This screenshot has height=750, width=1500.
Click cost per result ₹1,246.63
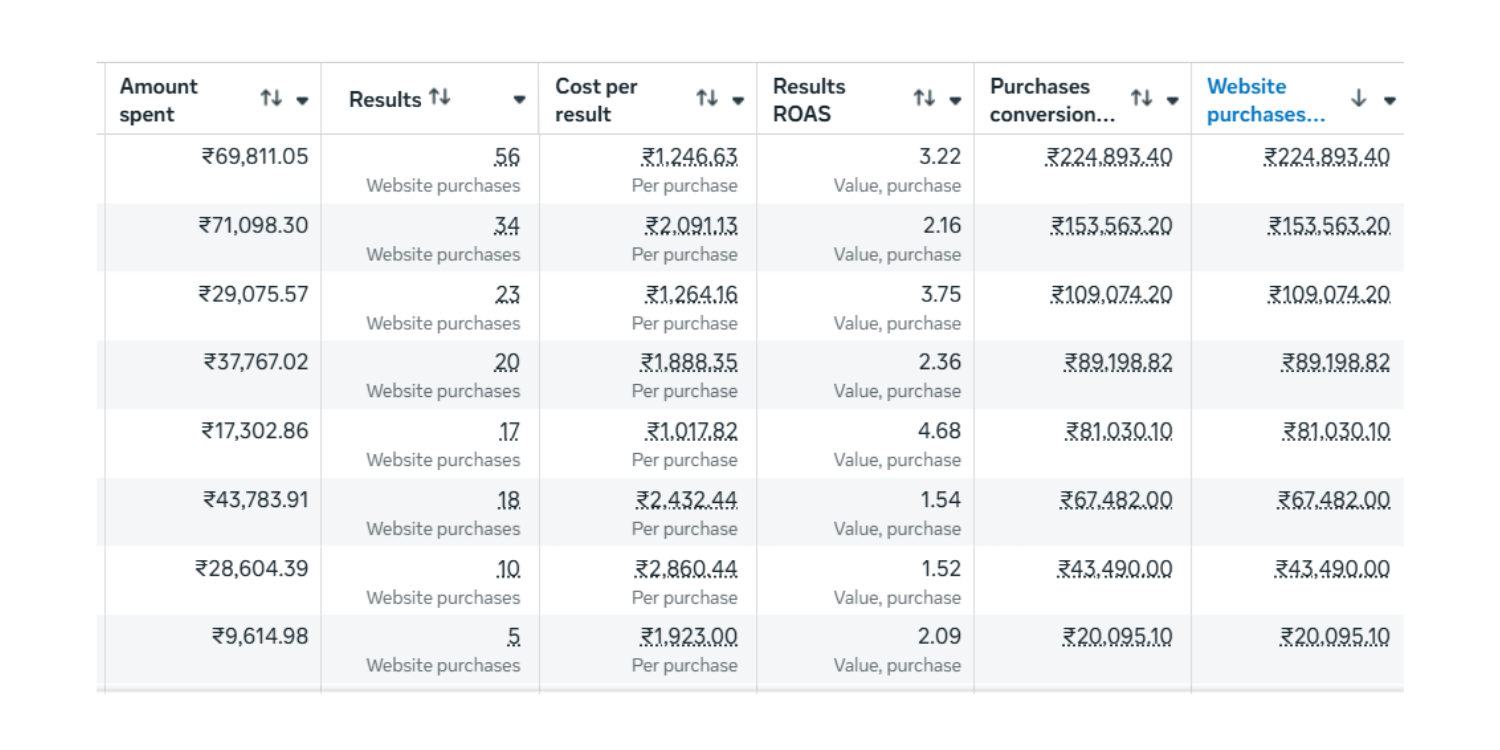point(689,157)
